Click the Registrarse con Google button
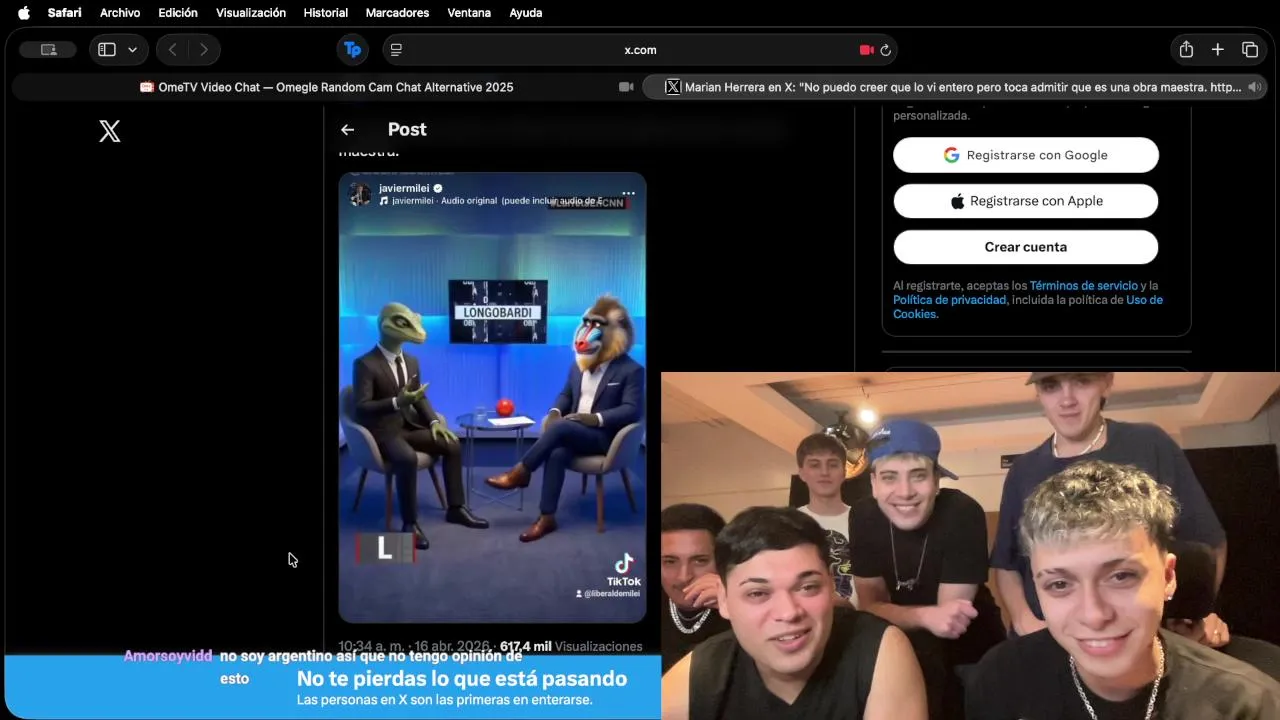This screenshot has width=1280, height=720. (x=1026, y=155)
